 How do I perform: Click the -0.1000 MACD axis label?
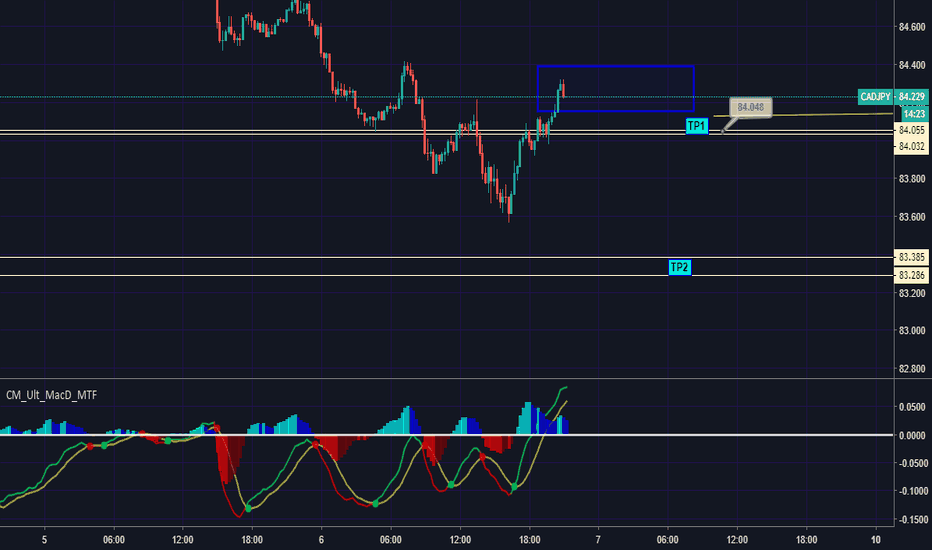(912, 491)
